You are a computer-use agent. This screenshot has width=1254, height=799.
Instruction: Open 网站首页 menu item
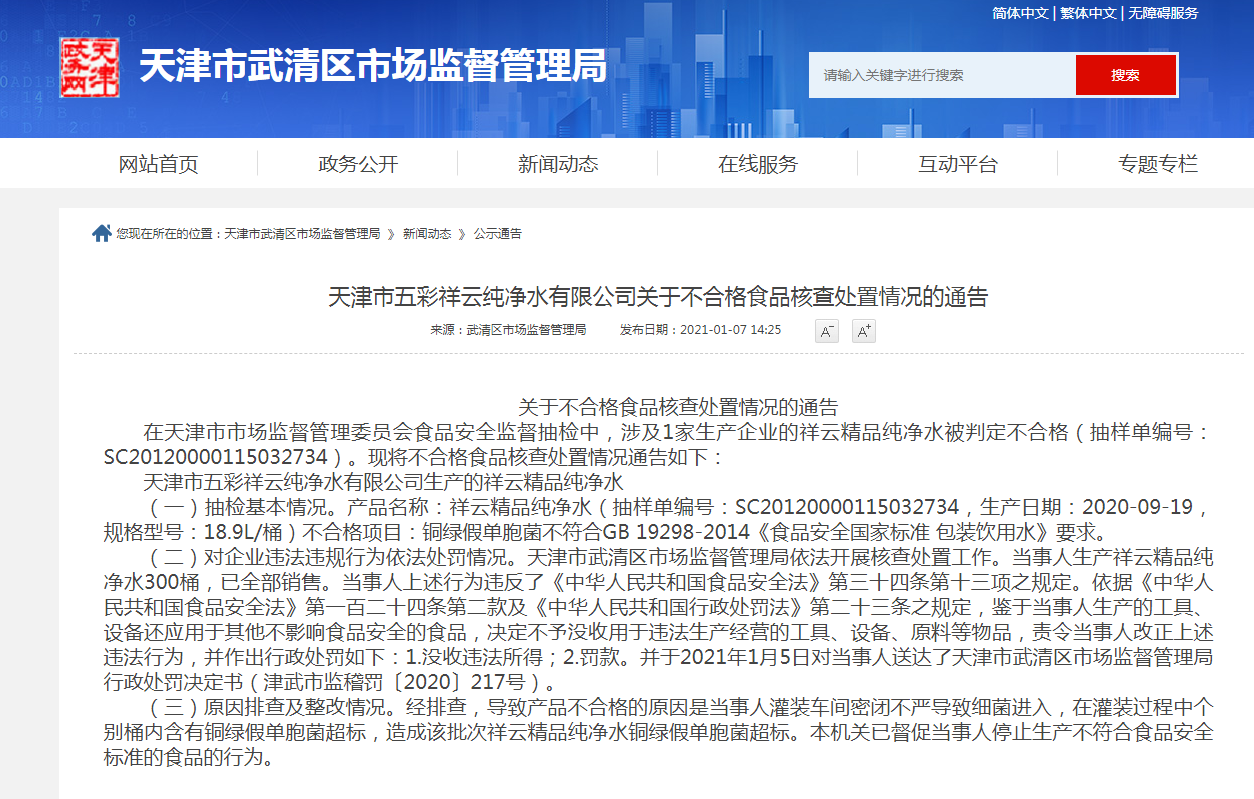[158, 164]
